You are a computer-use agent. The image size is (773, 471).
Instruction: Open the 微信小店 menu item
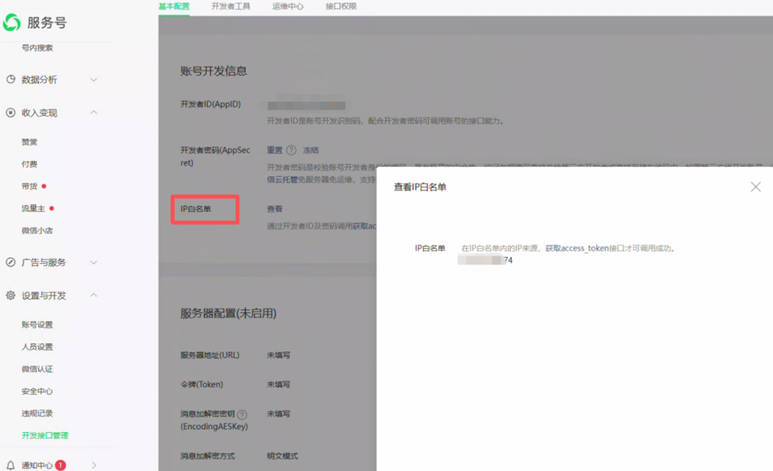click(37, 230)
